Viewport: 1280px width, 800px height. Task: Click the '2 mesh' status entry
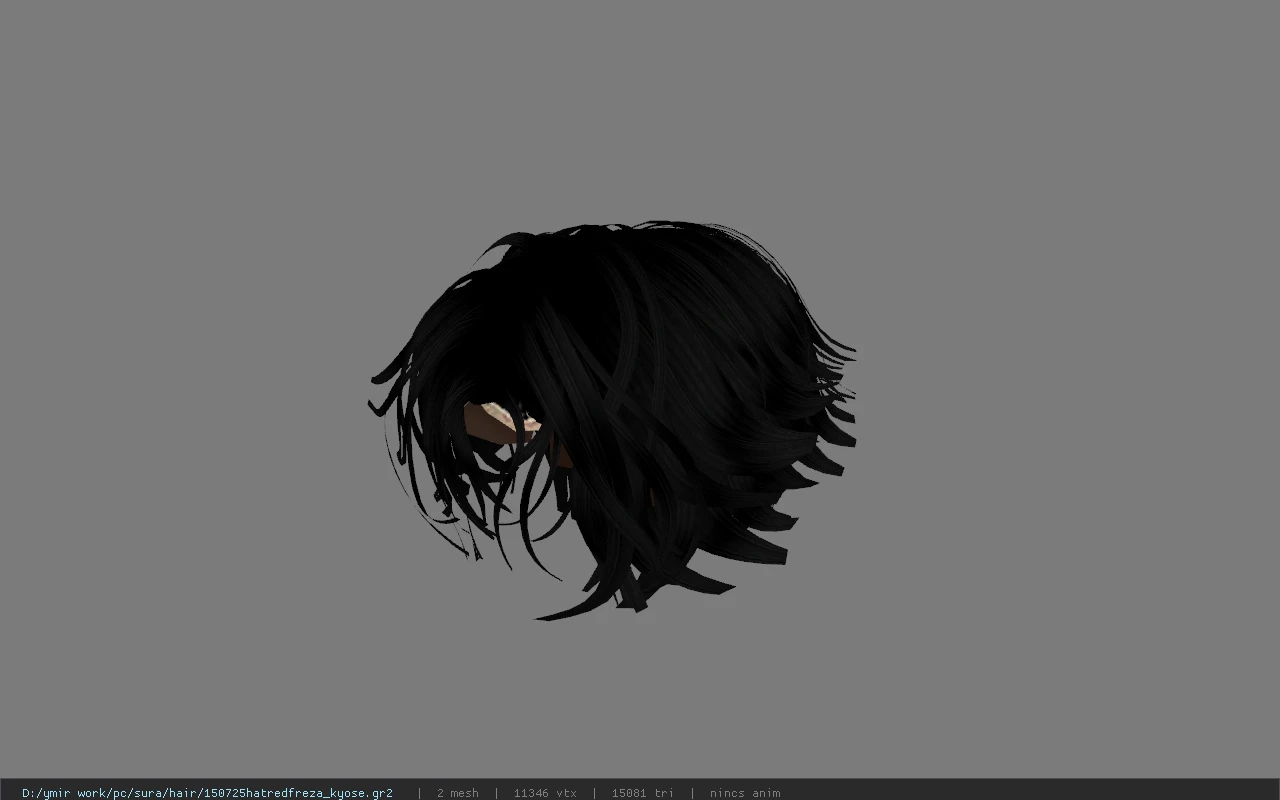point(458,793)
